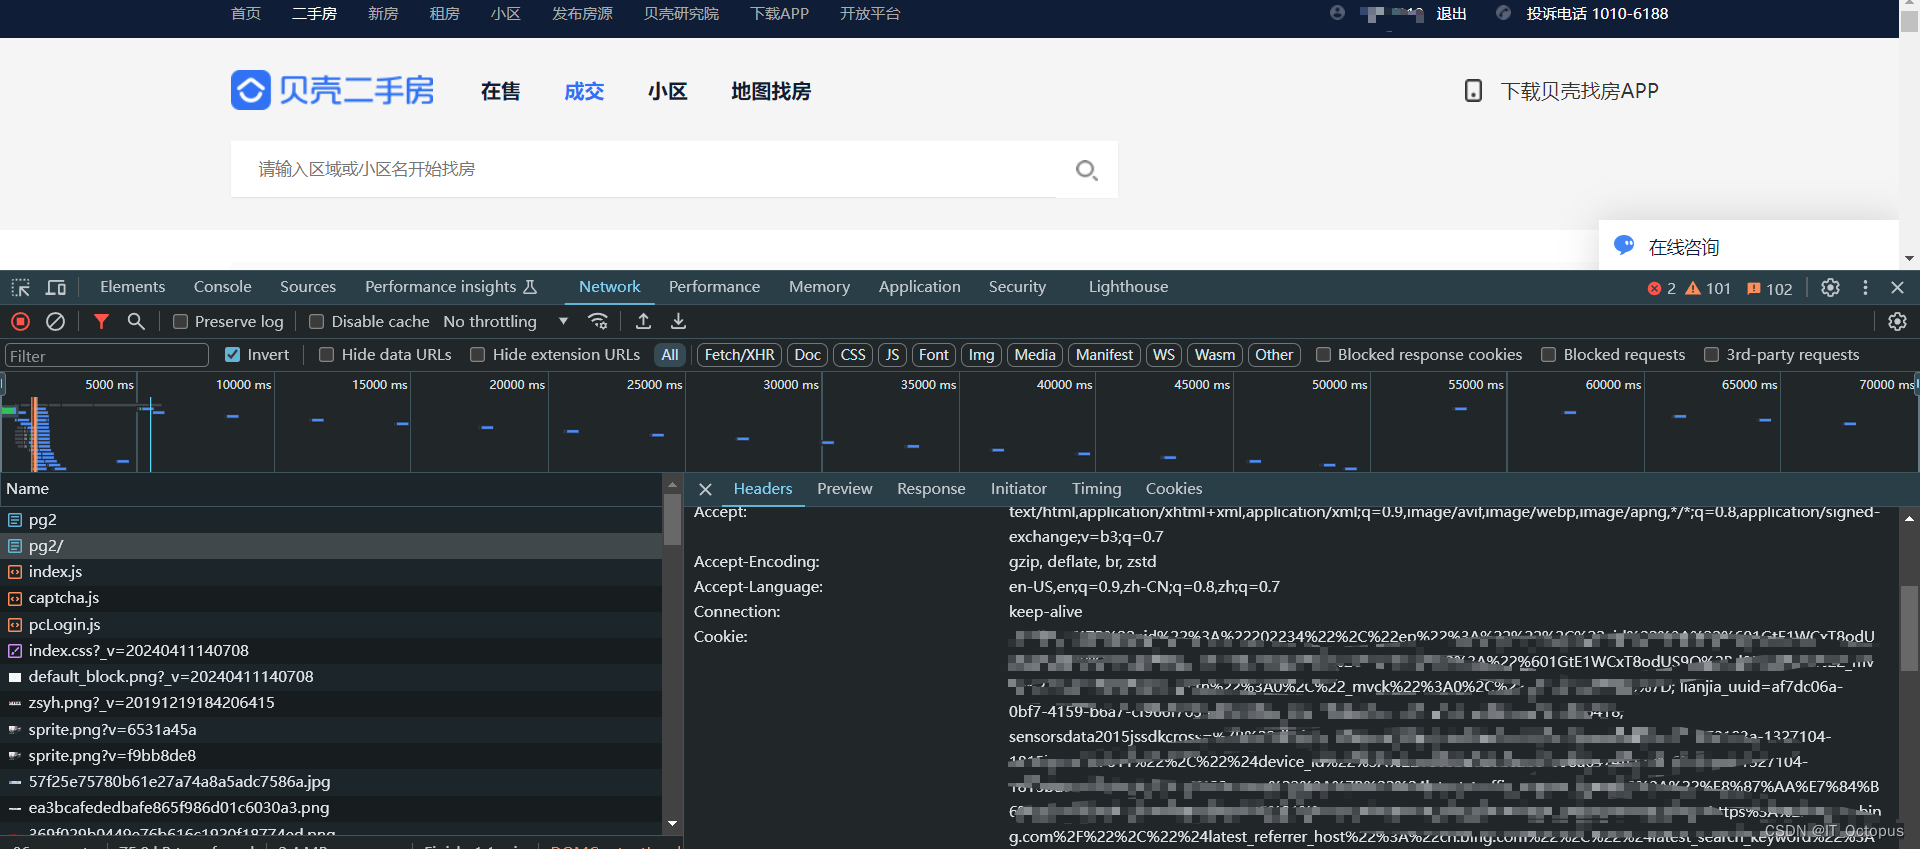Check Hide data URLs
This screenshot has width=1920, height=849.
[326, 355]
